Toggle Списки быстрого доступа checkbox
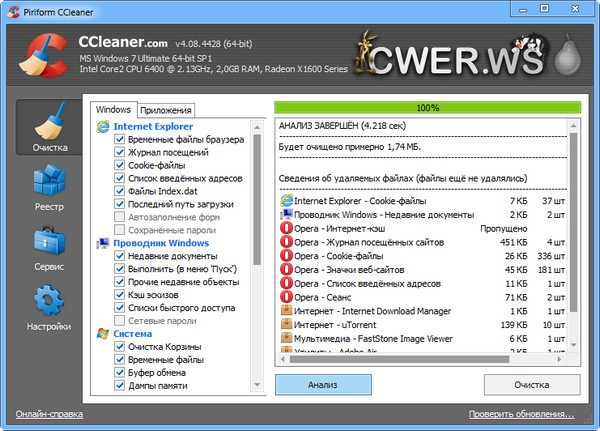The height and width of the screenshot is (431, 600). pos(119,307)
